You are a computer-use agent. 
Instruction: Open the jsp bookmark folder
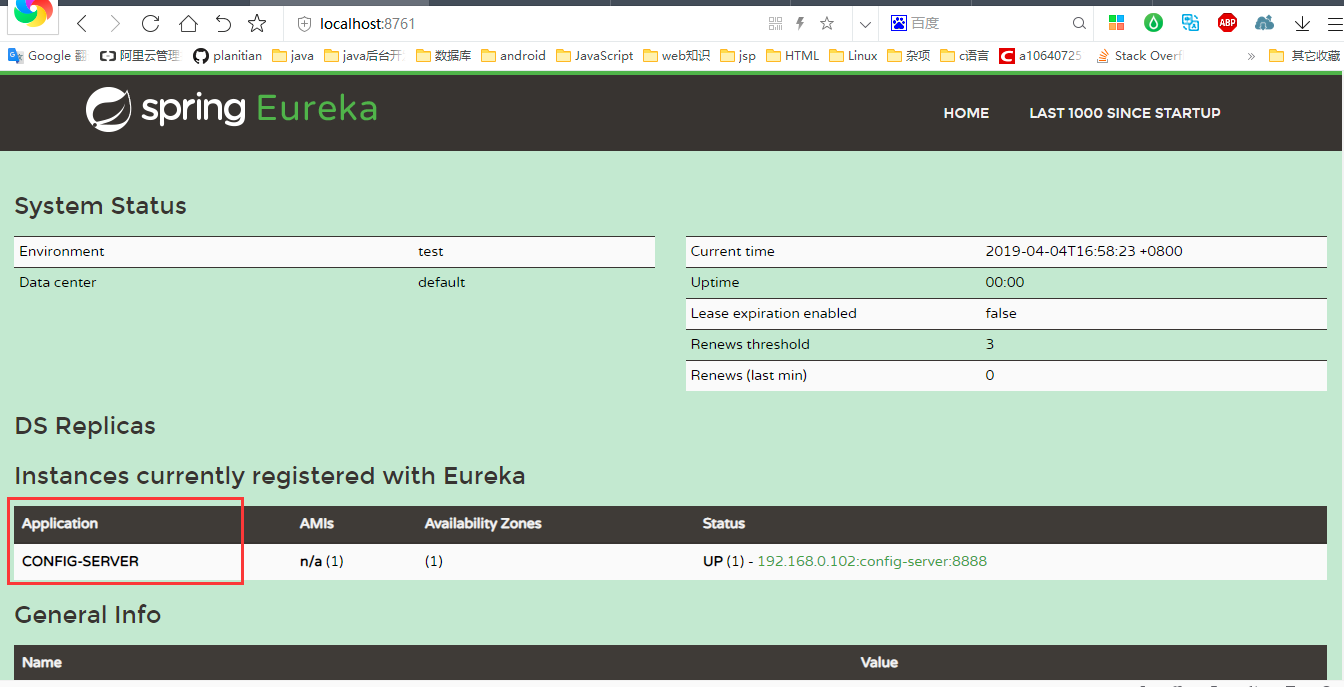[738, 56]
